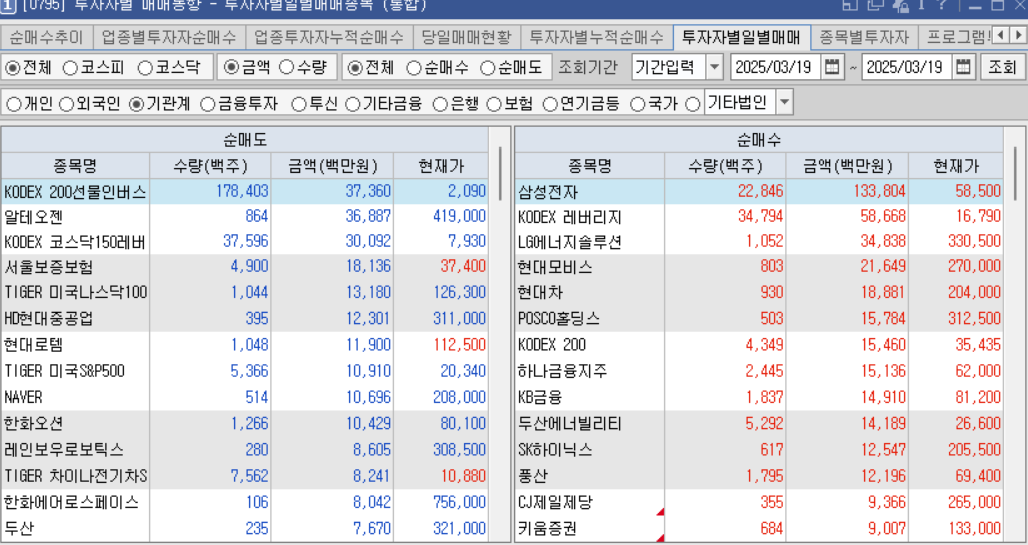Select the 보험 radio button
The image size is (1028, 545).
[x=494, y=104]
